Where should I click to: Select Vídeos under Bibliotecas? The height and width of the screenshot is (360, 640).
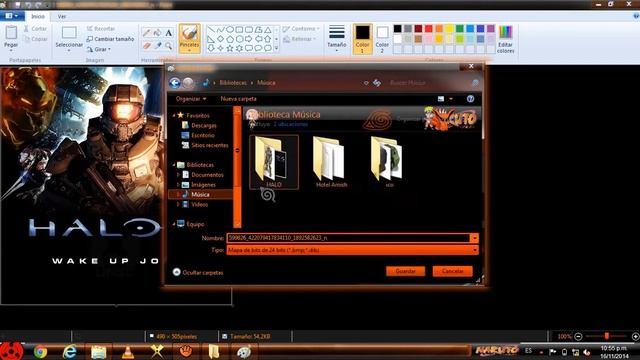pos(195,204)
